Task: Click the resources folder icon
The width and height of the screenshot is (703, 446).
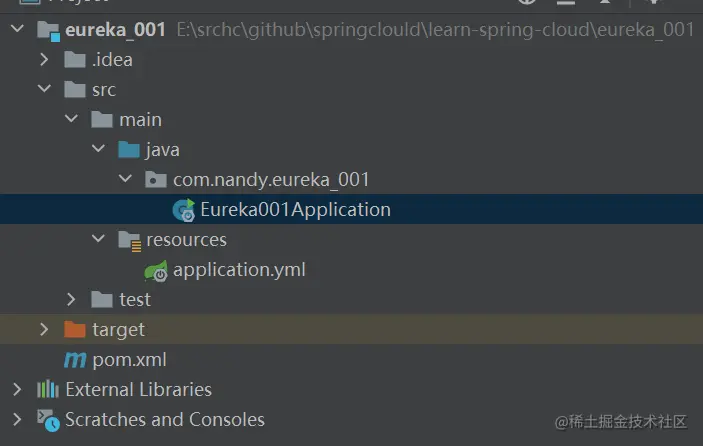Action: (130, 241)
